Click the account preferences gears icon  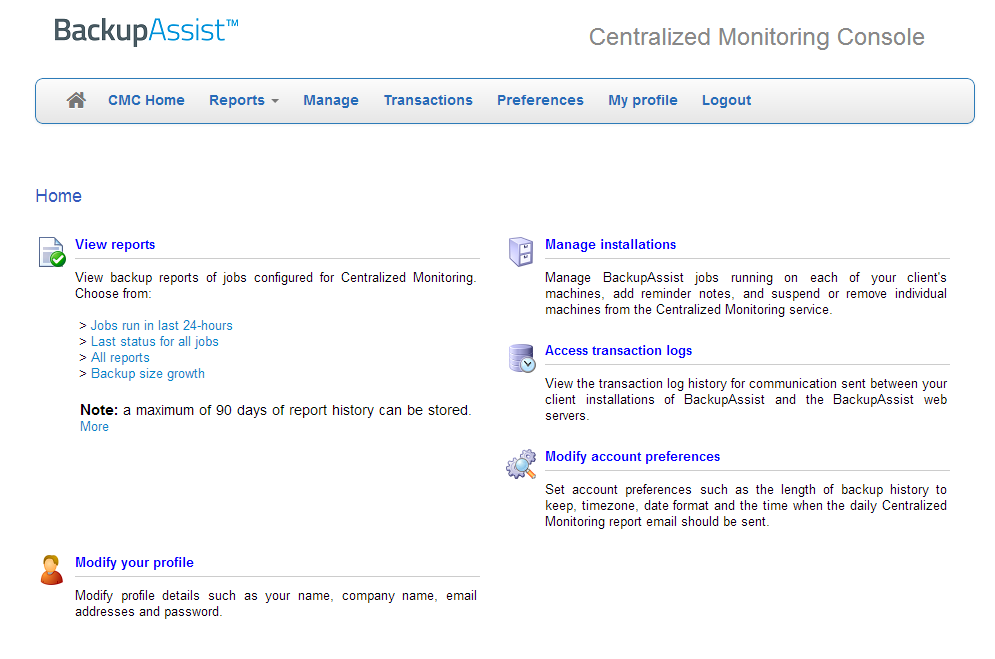pyautogui.click(x=521, y=464)
